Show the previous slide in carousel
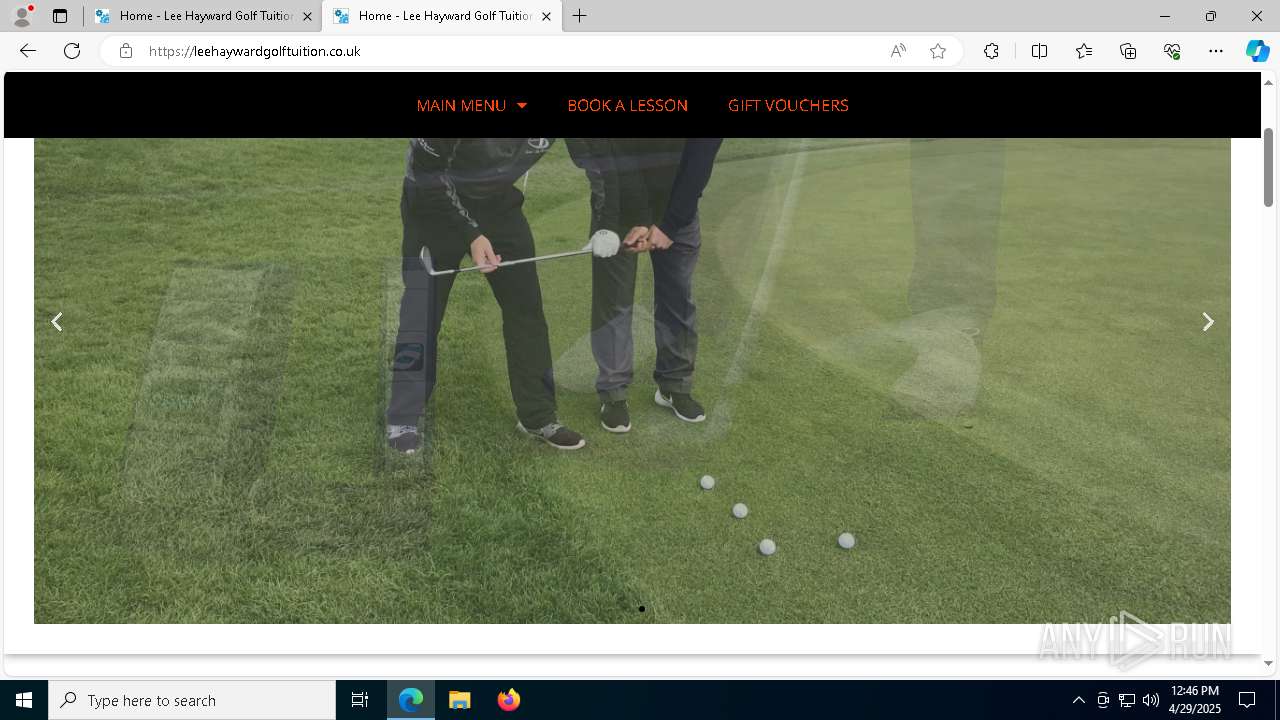Screen dimensions: 1280x720 [57, 321]
